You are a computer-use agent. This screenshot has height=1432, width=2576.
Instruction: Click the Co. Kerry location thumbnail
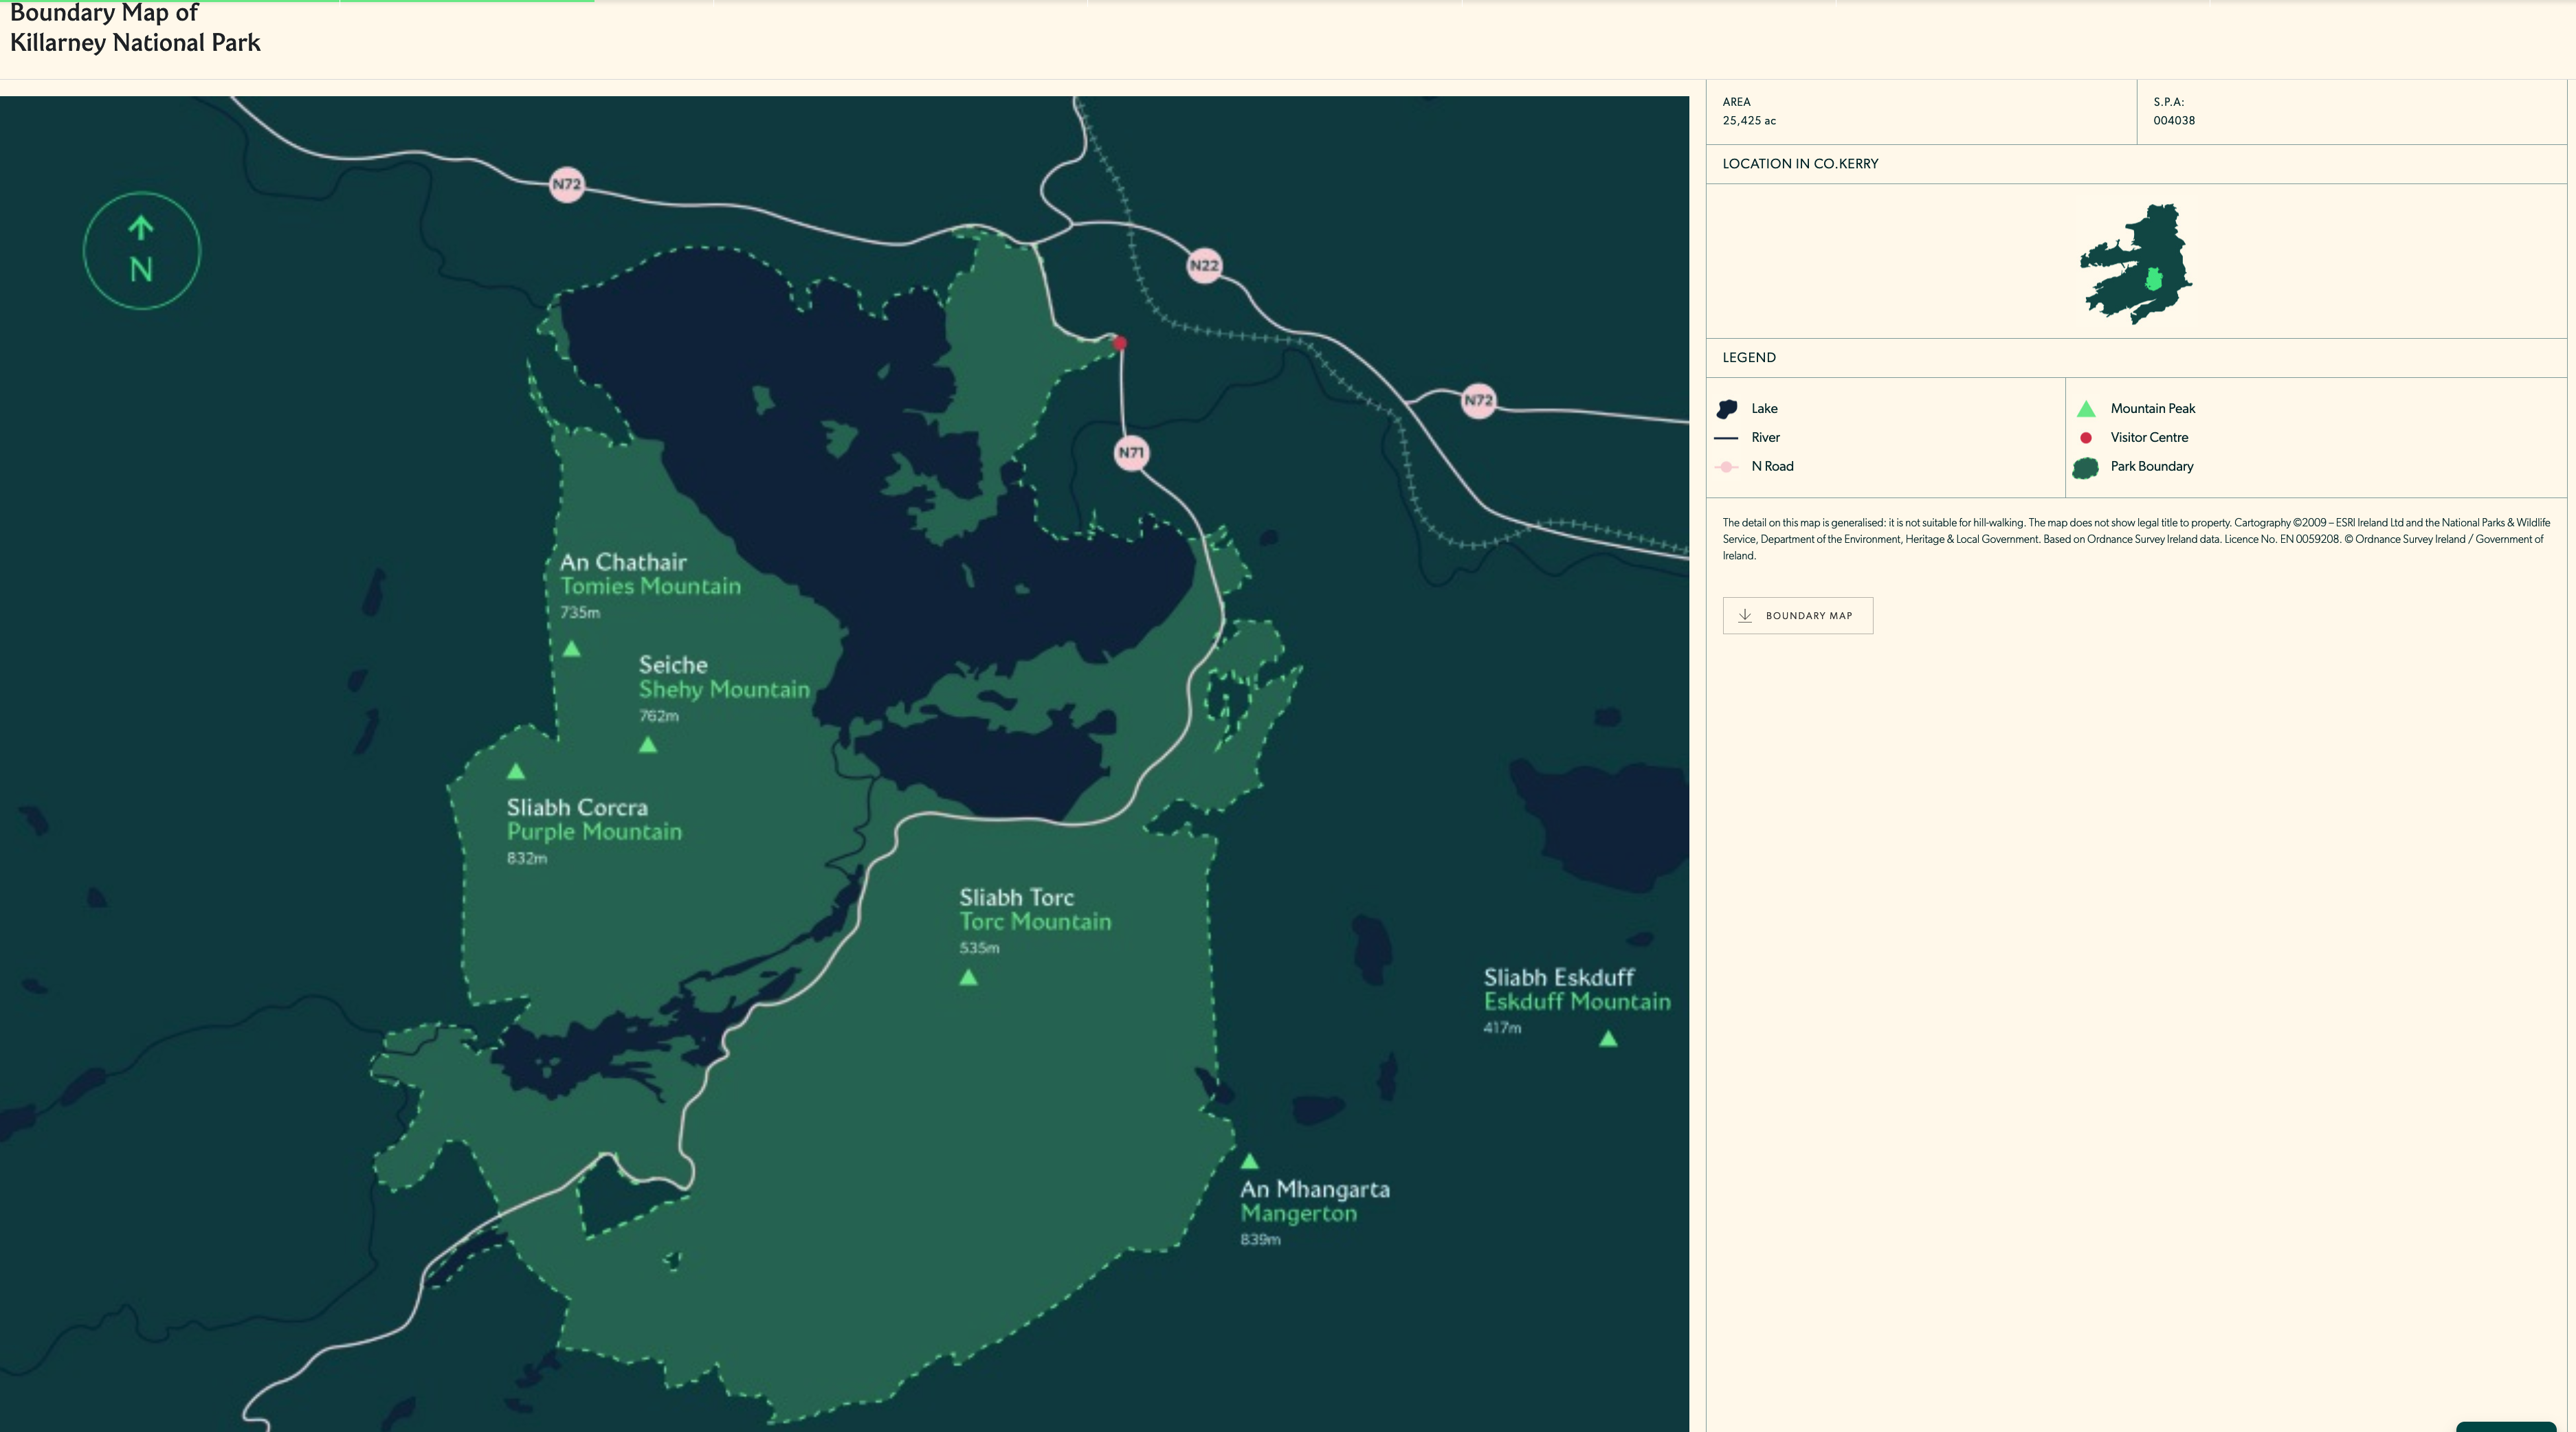coord(2136,263)
